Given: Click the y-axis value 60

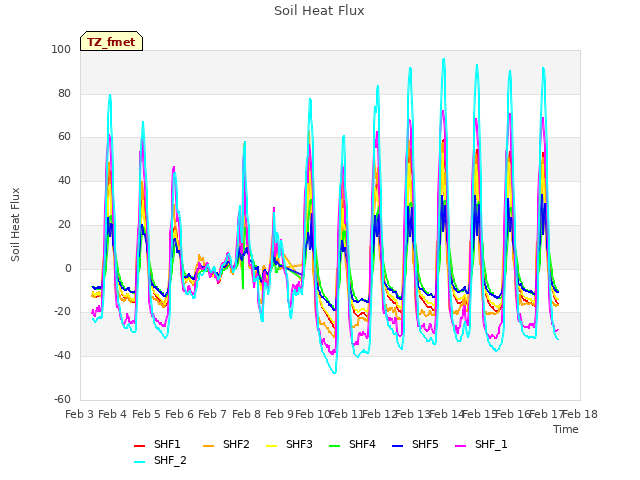Looking at the screenshot, I should point(64,137).
